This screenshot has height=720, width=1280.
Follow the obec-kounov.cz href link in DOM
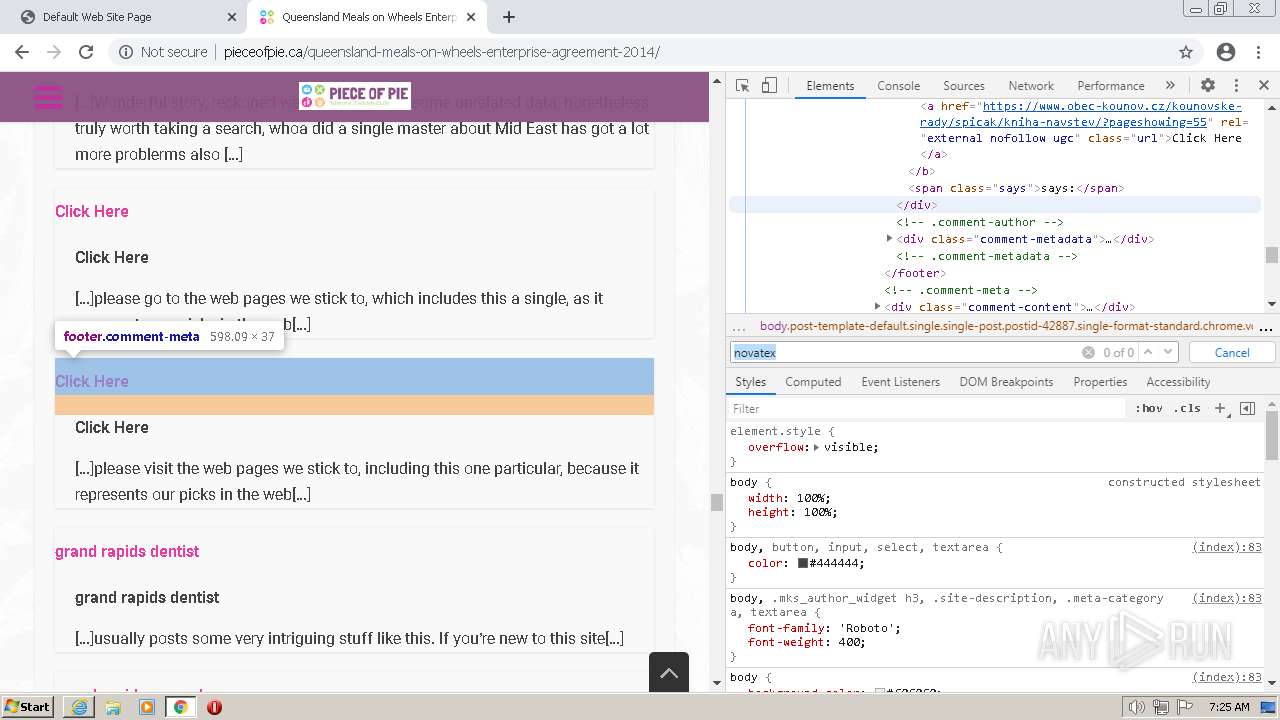click(x=1082, y=113)
